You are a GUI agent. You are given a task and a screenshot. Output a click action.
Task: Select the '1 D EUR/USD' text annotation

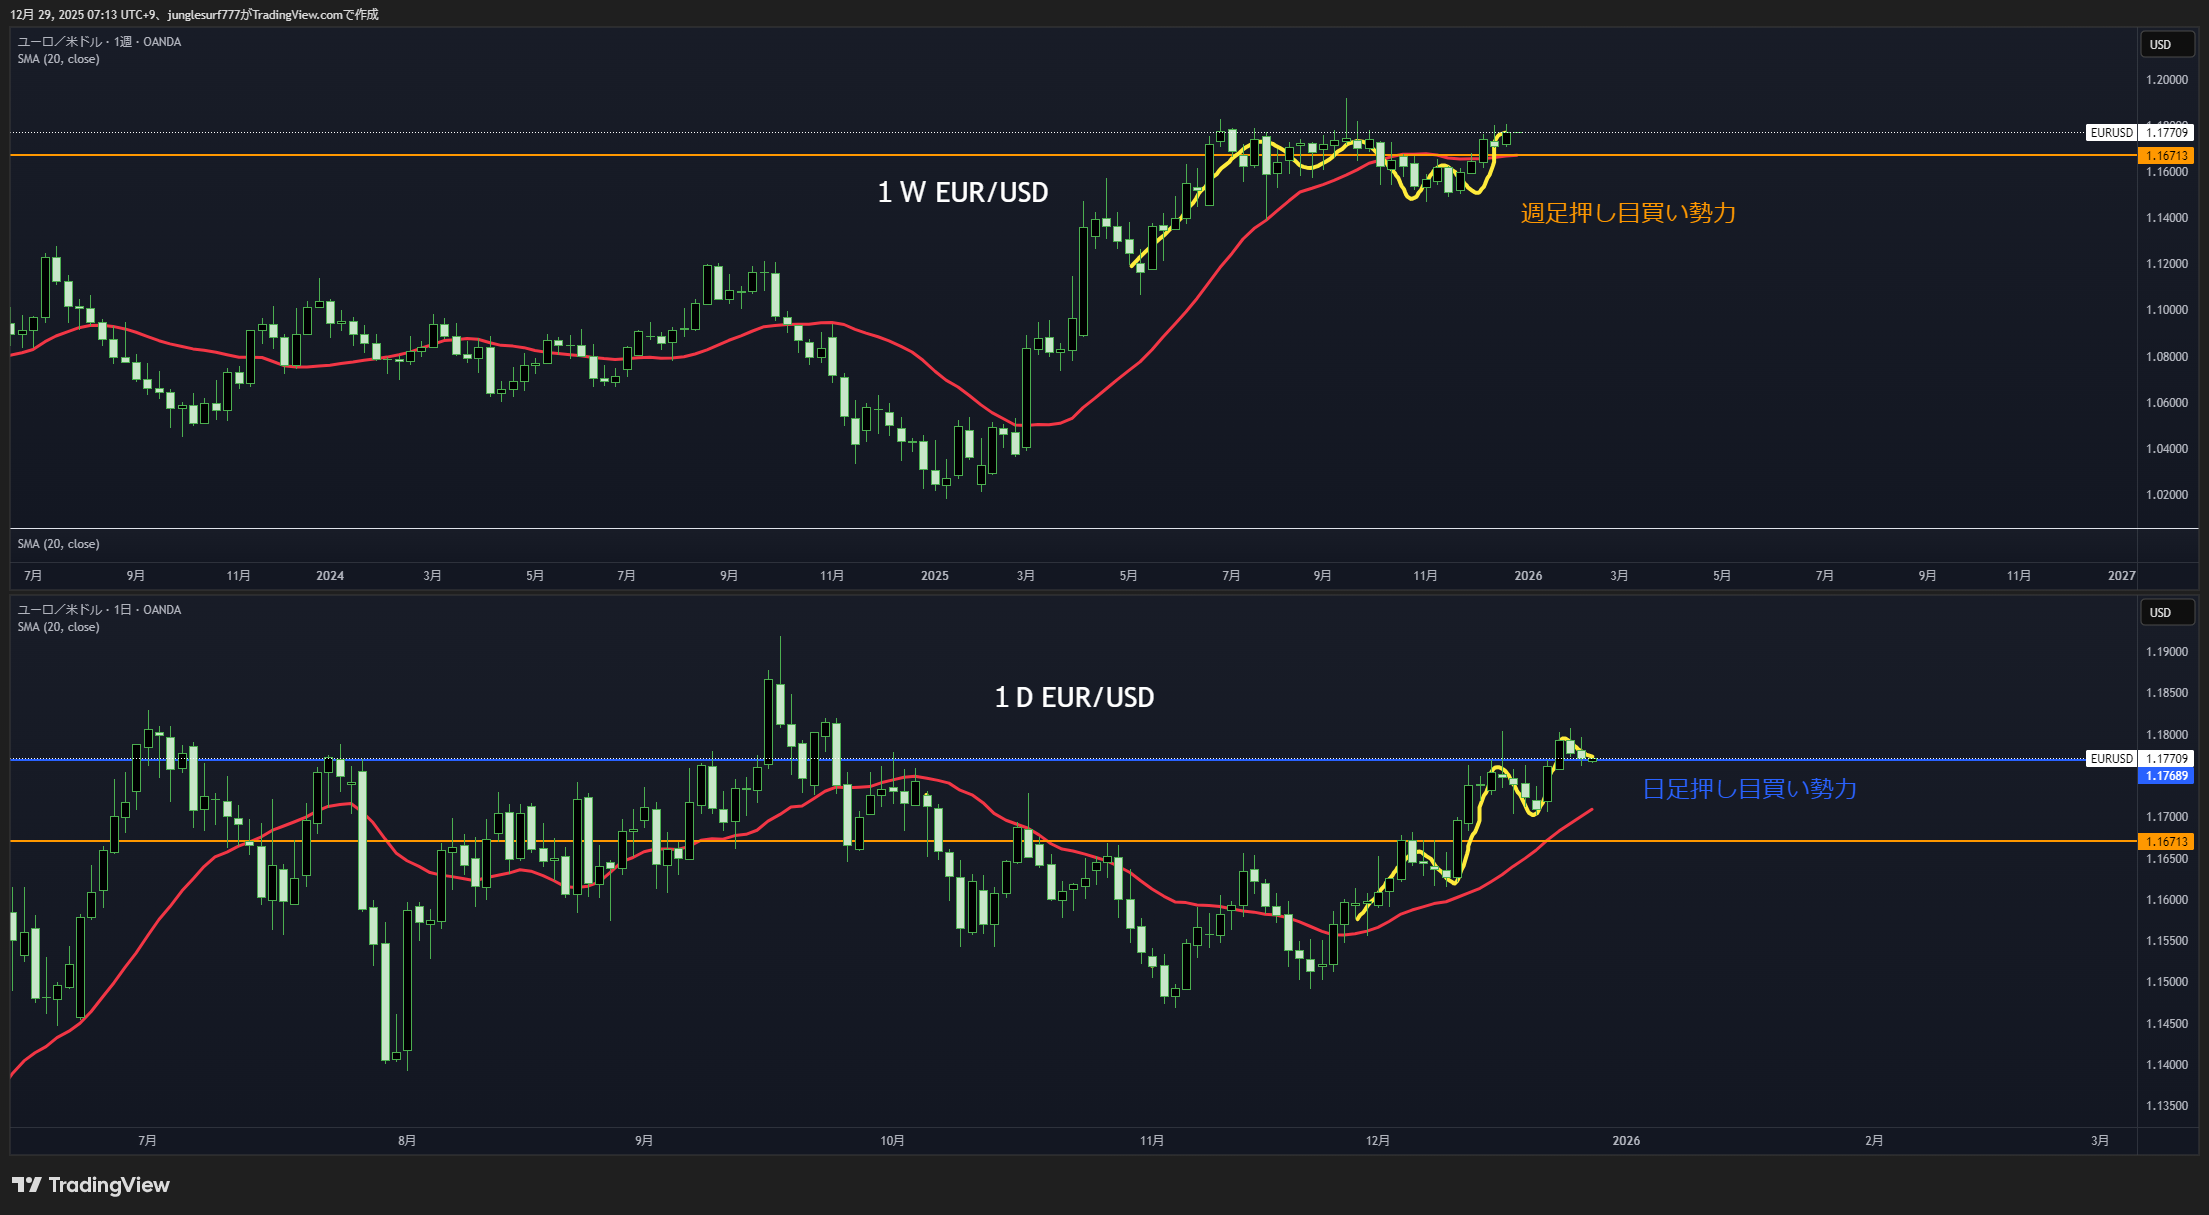click(1074, 697)
